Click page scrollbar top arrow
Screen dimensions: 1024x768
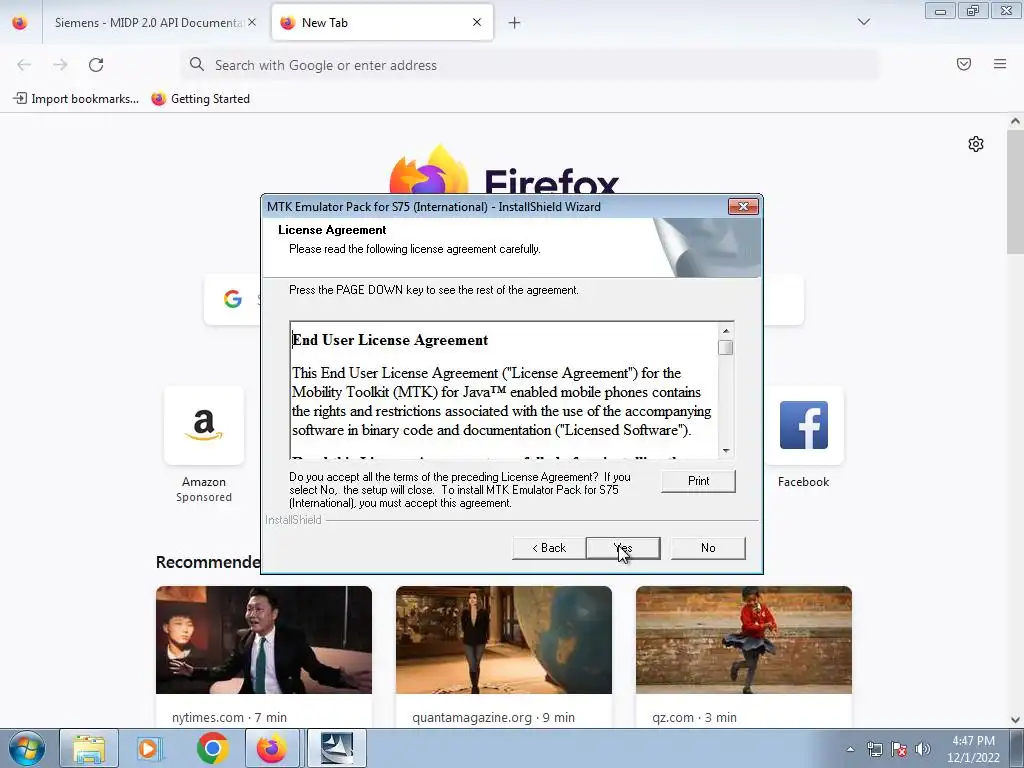(x=1015, y=121)
